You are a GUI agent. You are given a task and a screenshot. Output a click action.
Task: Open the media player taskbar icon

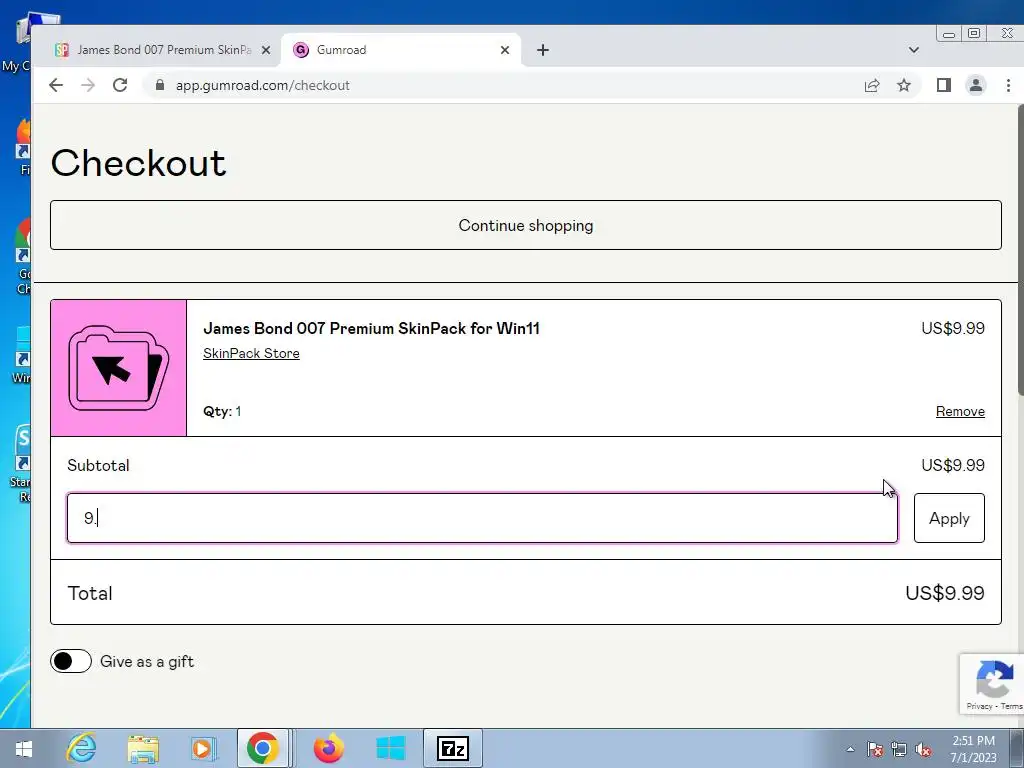coord(204,748)
